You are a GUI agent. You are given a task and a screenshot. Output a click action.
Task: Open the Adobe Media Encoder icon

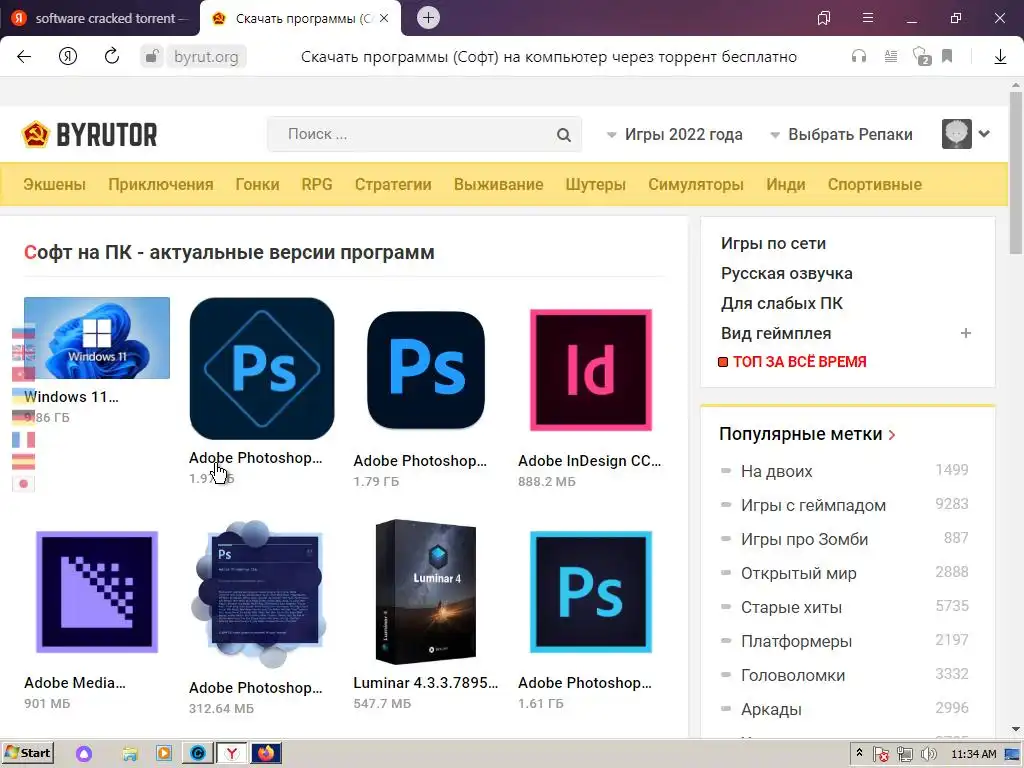97,592
